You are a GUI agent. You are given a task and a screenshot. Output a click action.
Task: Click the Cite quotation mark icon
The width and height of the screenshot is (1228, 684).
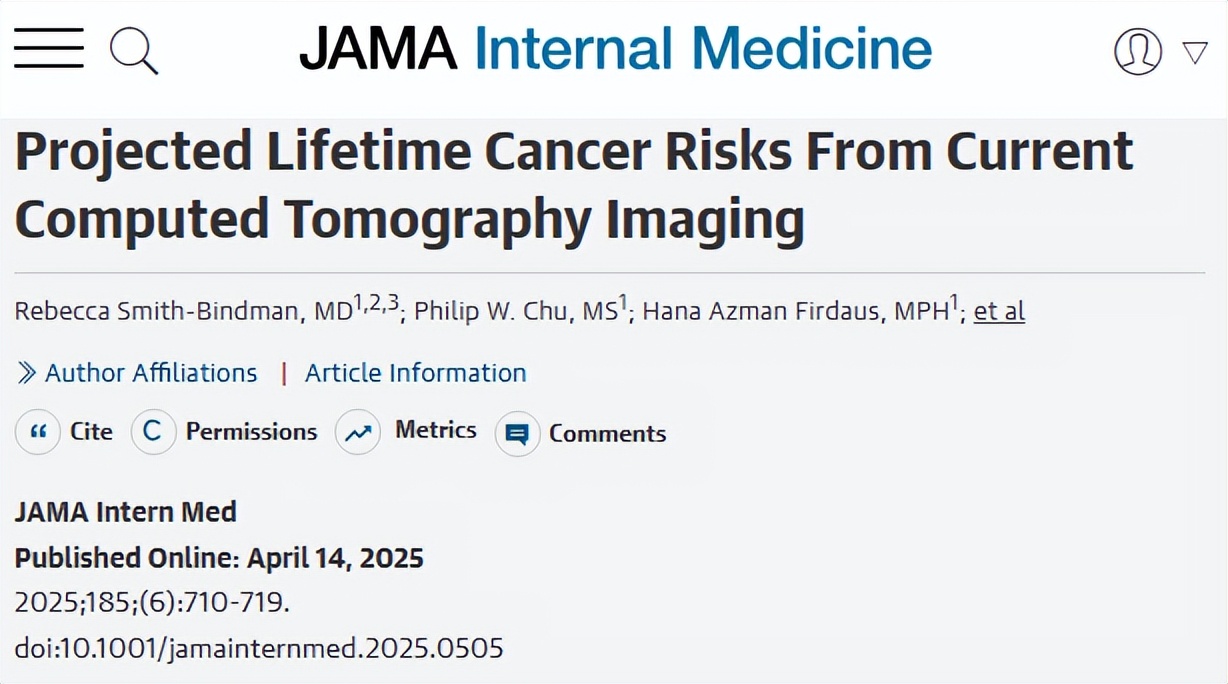coord(38,432)
